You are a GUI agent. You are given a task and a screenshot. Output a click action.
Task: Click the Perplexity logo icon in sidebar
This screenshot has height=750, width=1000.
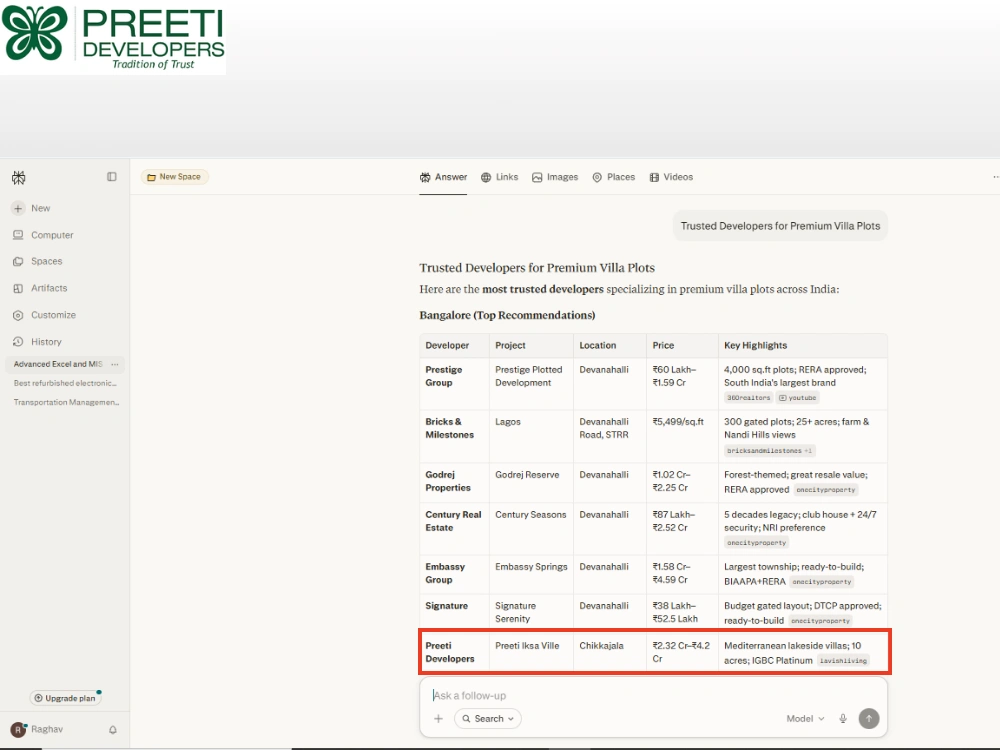click(x=18, y=177)
